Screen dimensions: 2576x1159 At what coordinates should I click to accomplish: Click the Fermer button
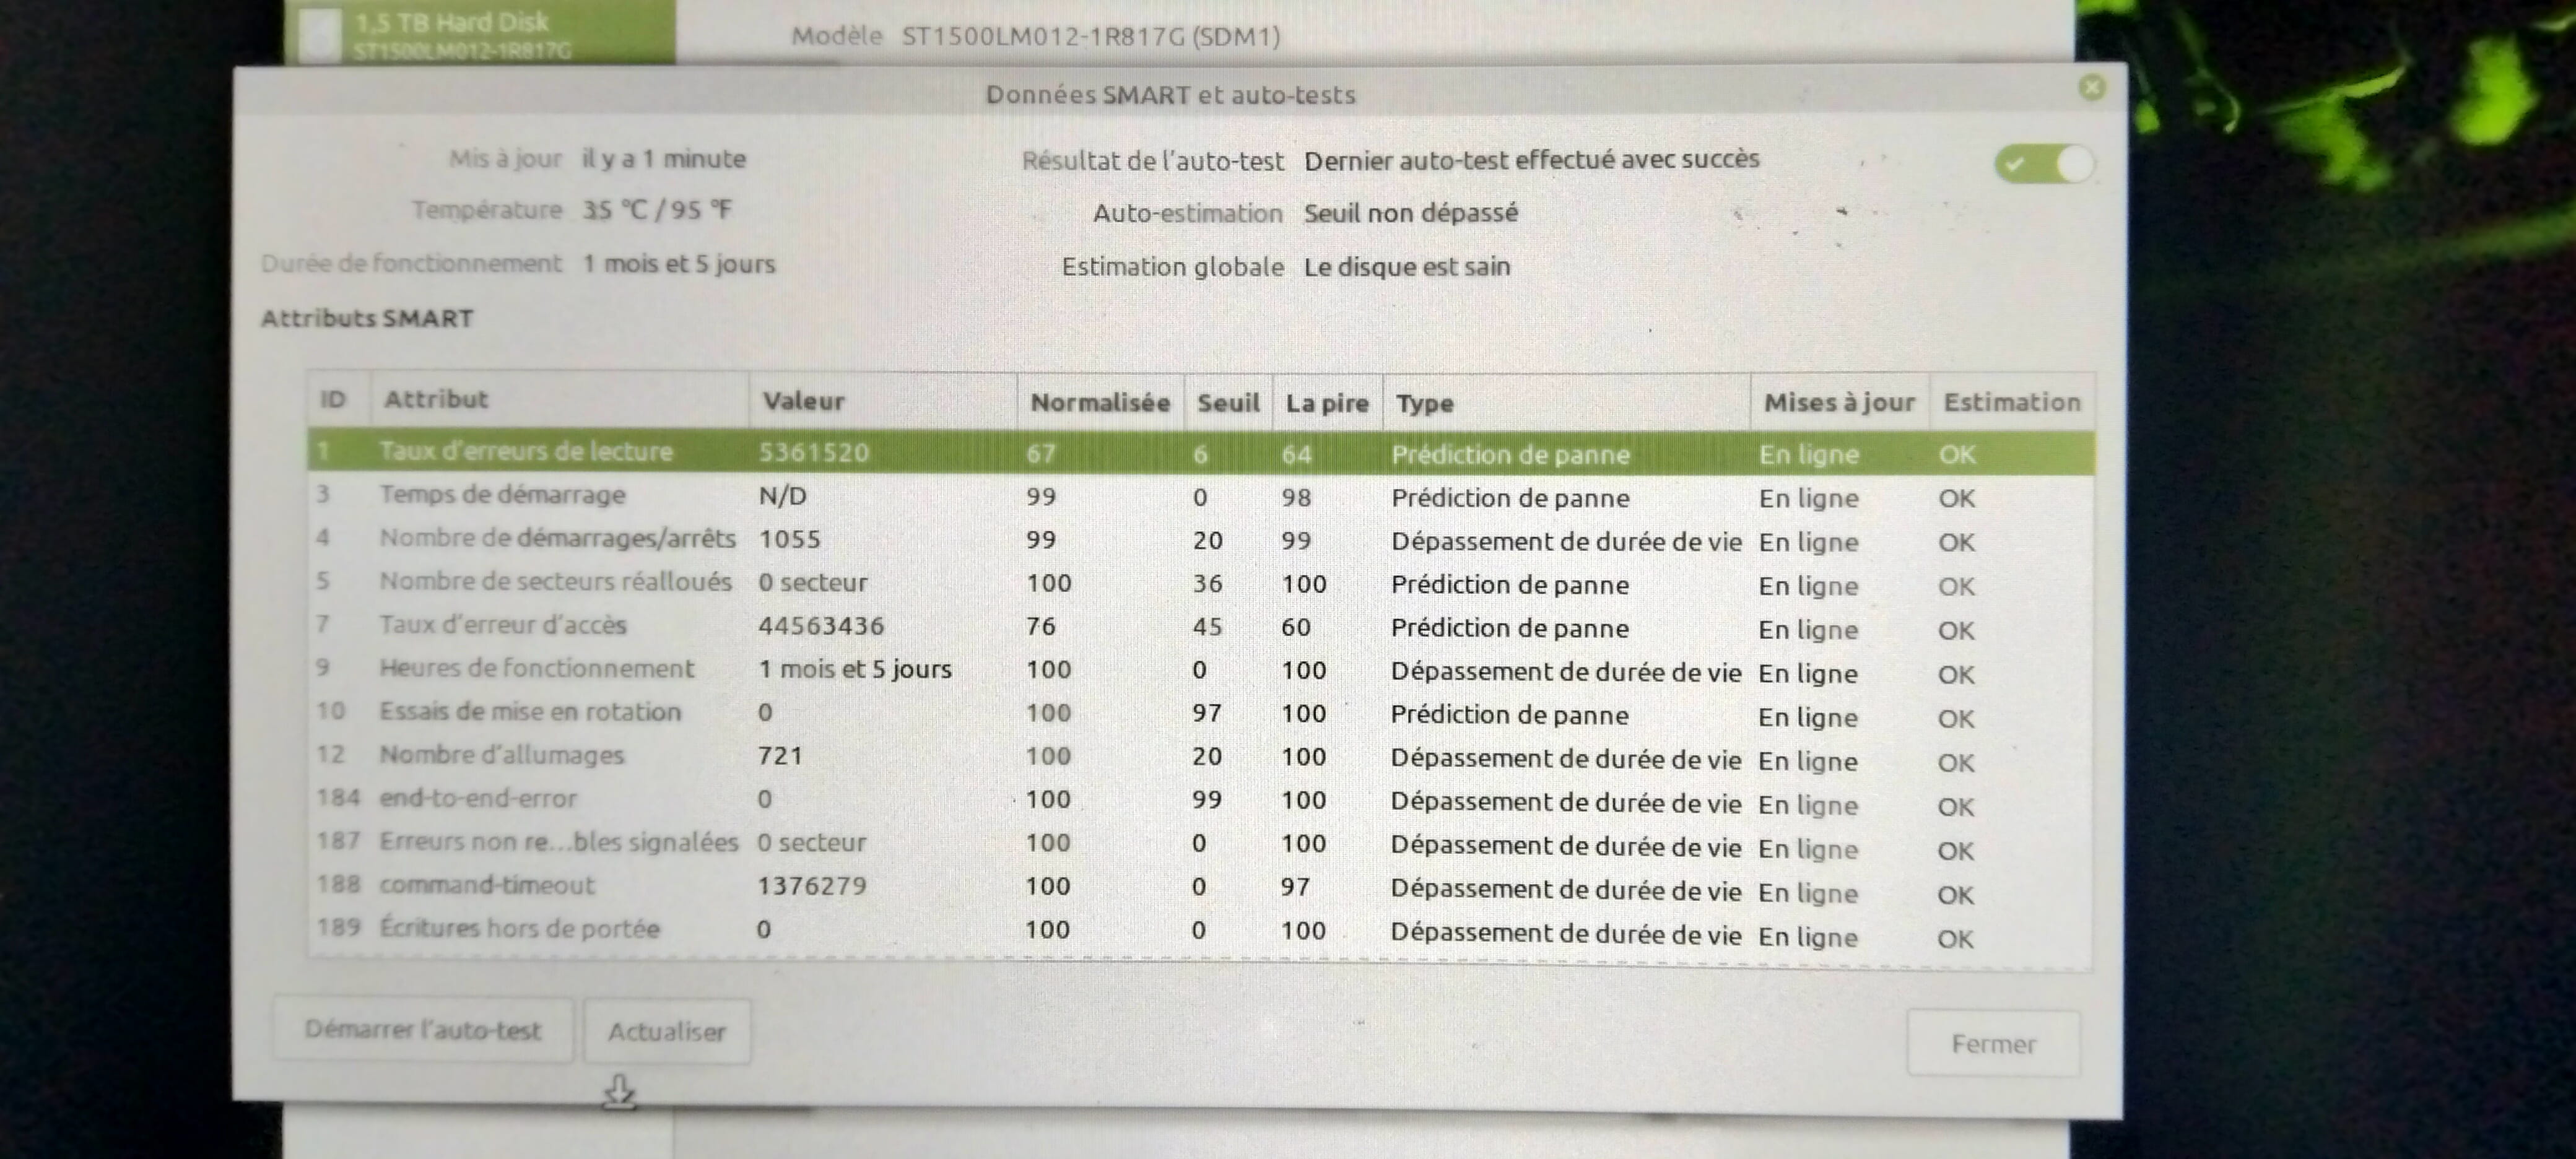[x=1993, y=1043]
